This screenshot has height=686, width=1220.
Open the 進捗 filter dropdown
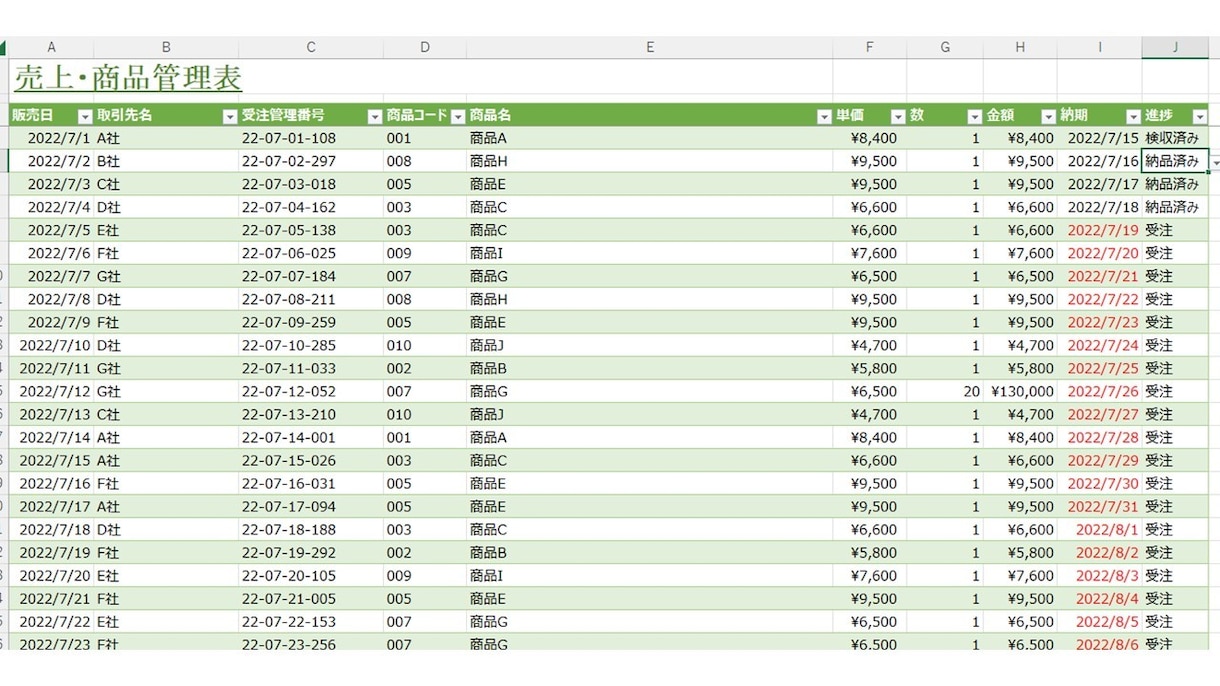[x=1199, y=116]
